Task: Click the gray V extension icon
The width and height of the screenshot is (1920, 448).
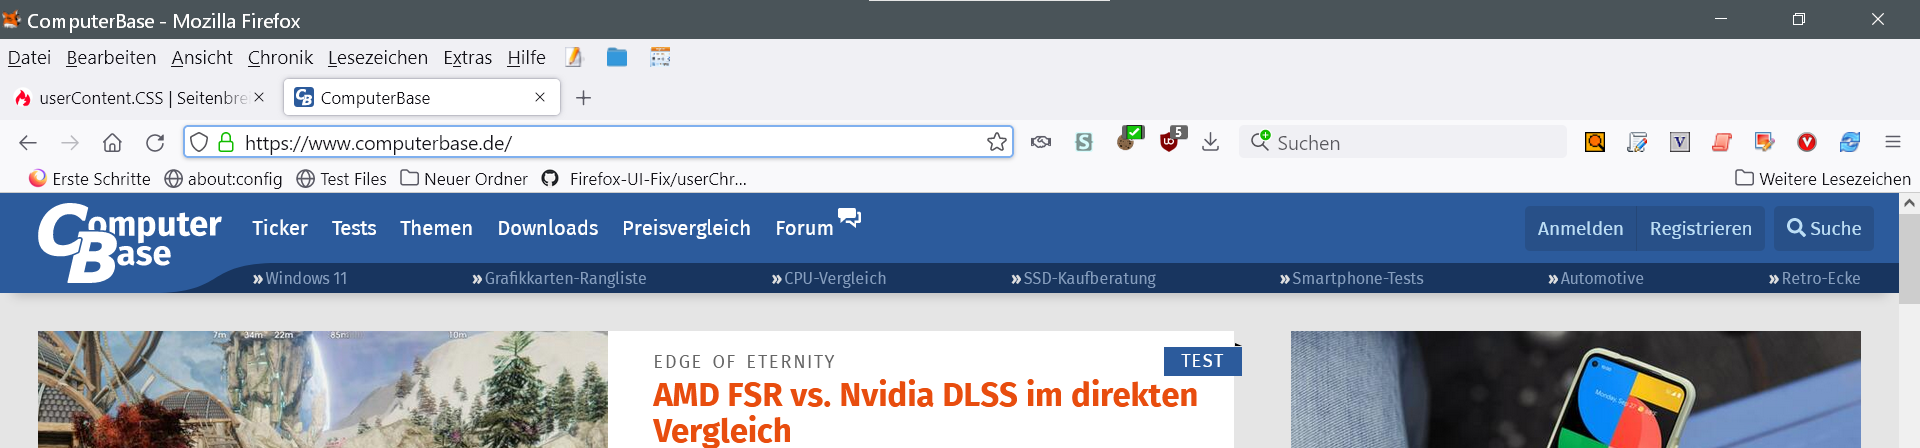Action: [1680, 142]
